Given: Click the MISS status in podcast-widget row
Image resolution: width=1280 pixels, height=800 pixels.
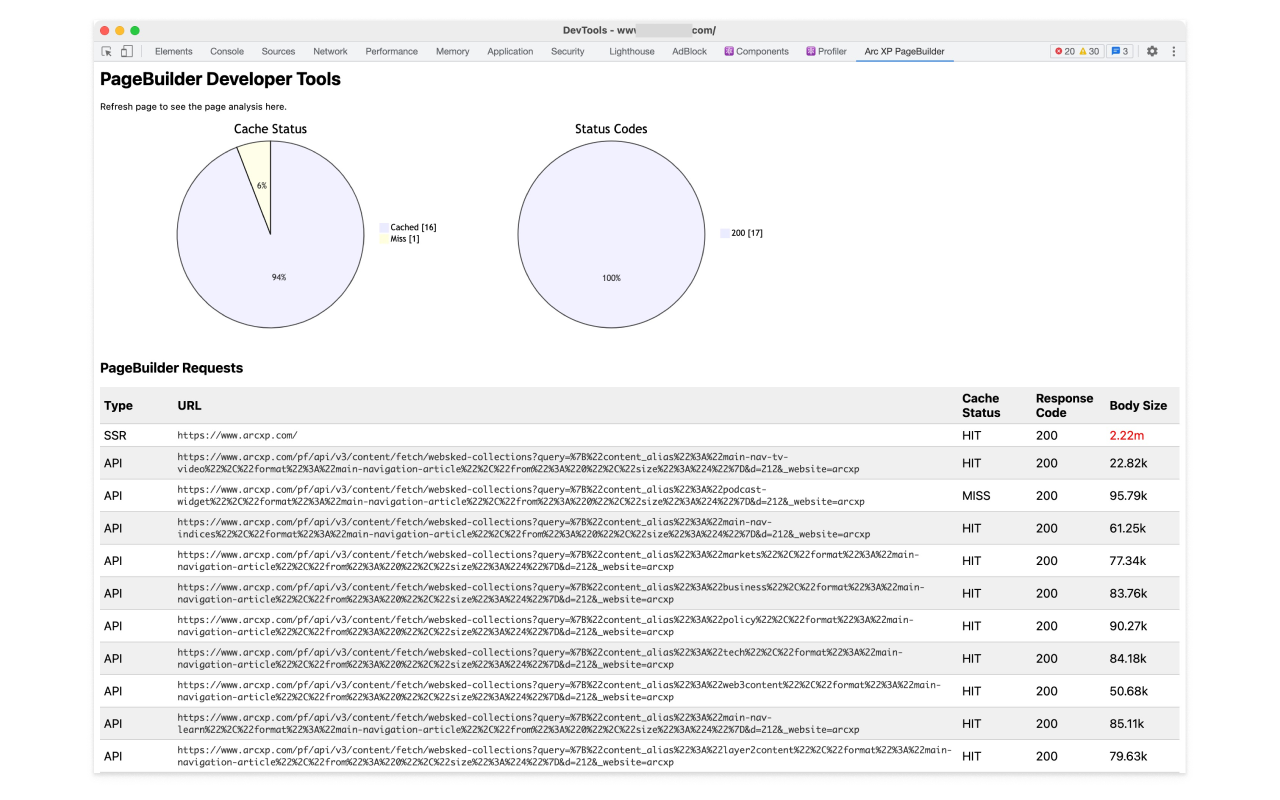Looking at the screenshot, I should point(976,496).
